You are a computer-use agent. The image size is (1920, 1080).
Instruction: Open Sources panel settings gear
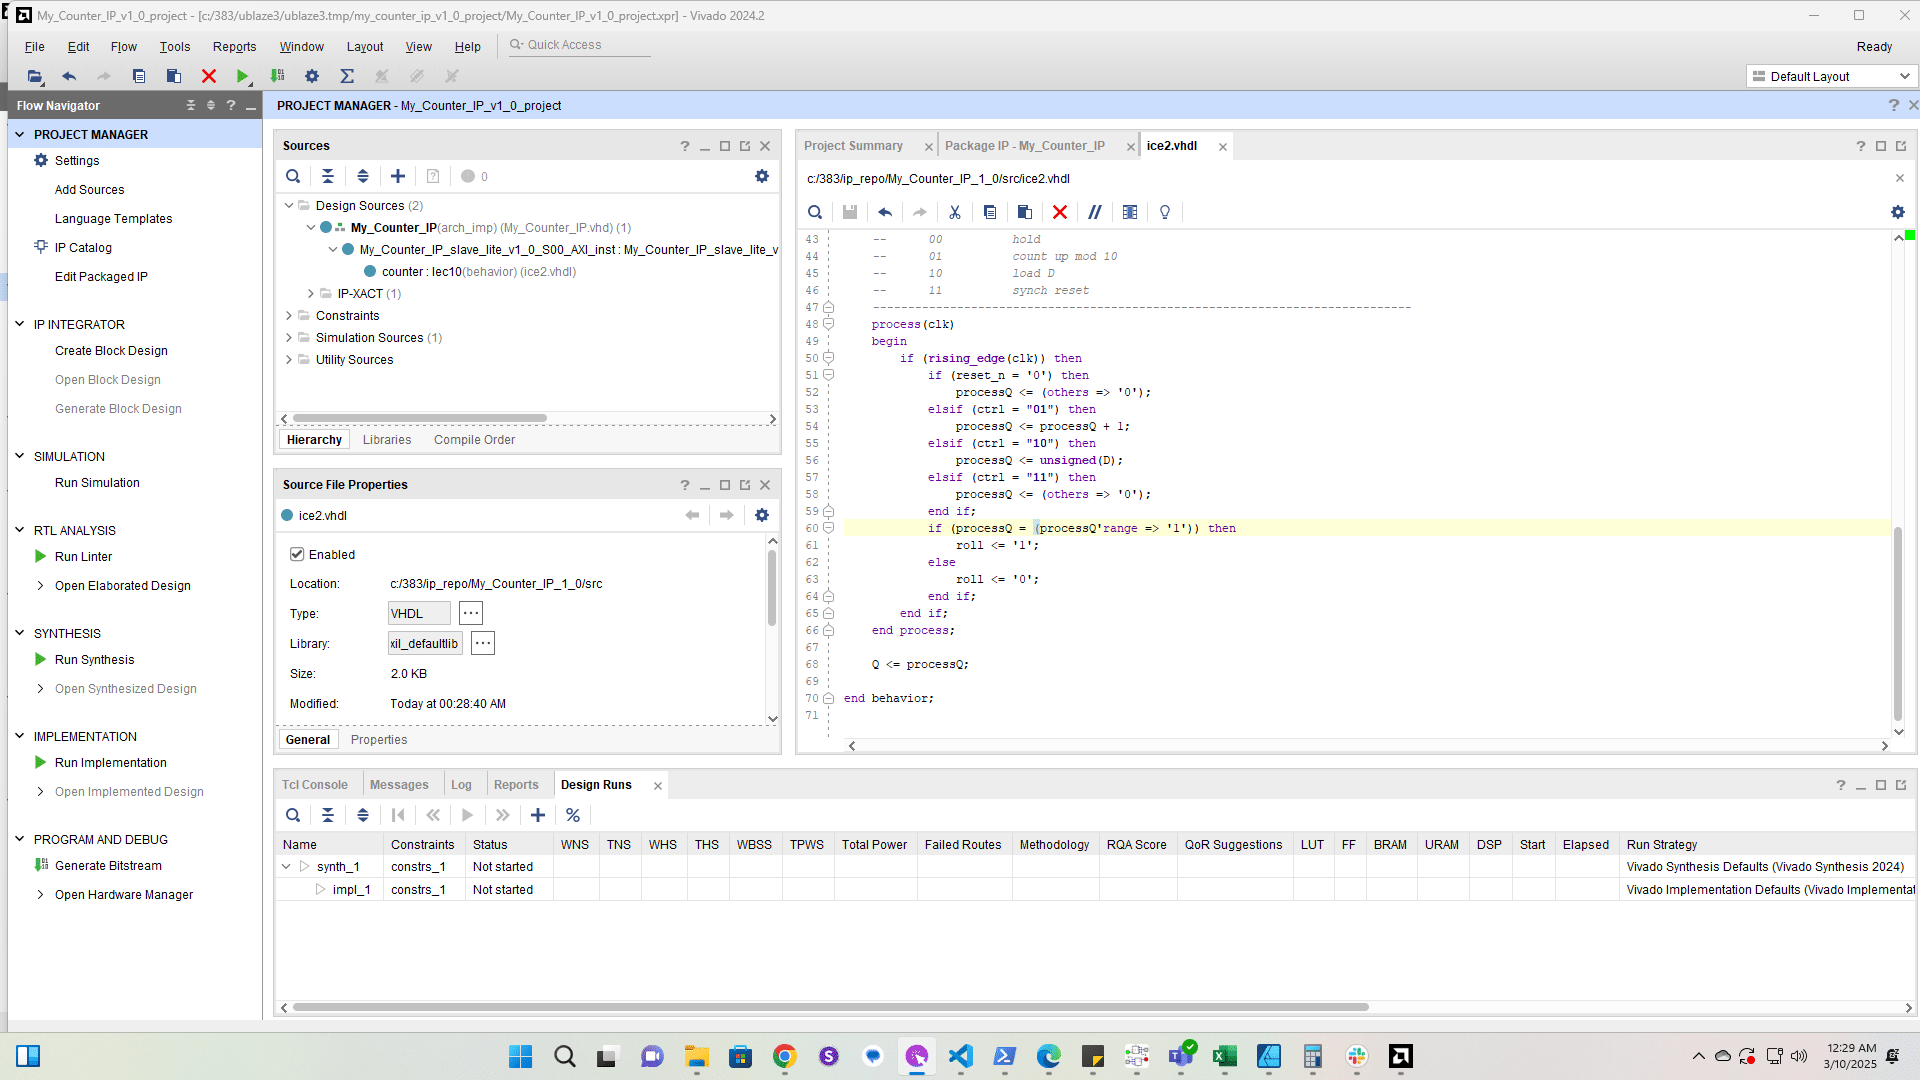[x=762, y=176]
